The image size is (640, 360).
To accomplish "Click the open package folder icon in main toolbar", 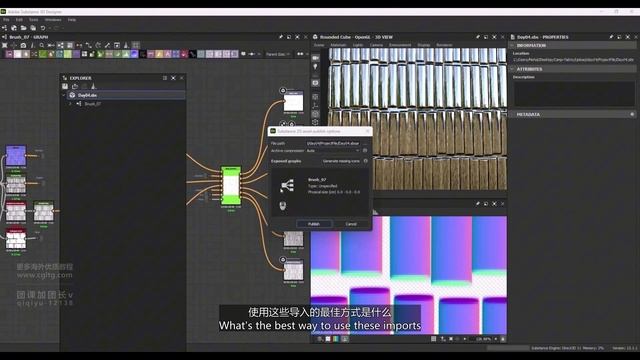I will point(24,28).
